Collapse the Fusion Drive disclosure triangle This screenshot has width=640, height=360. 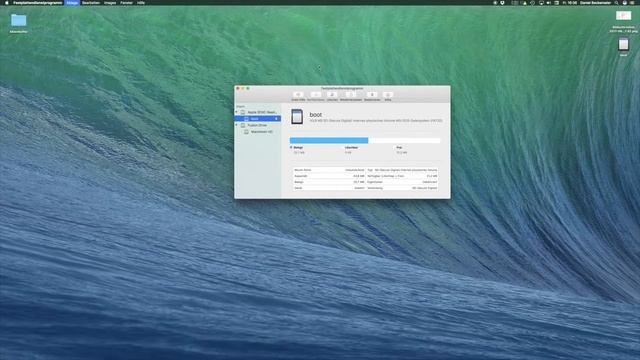237,125
